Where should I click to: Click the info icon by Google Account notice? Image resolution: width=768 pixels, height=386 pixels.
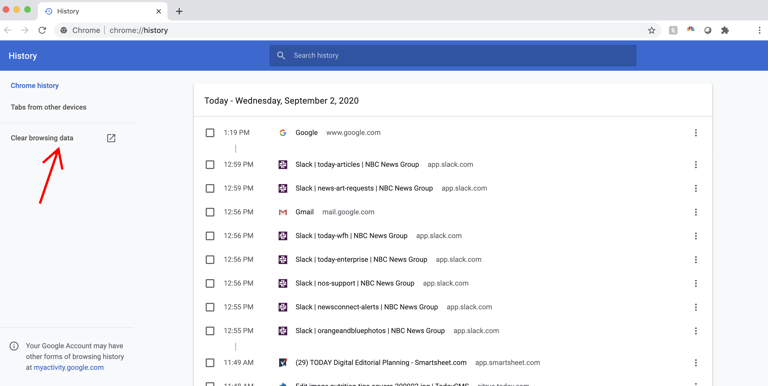pos(14,346)
